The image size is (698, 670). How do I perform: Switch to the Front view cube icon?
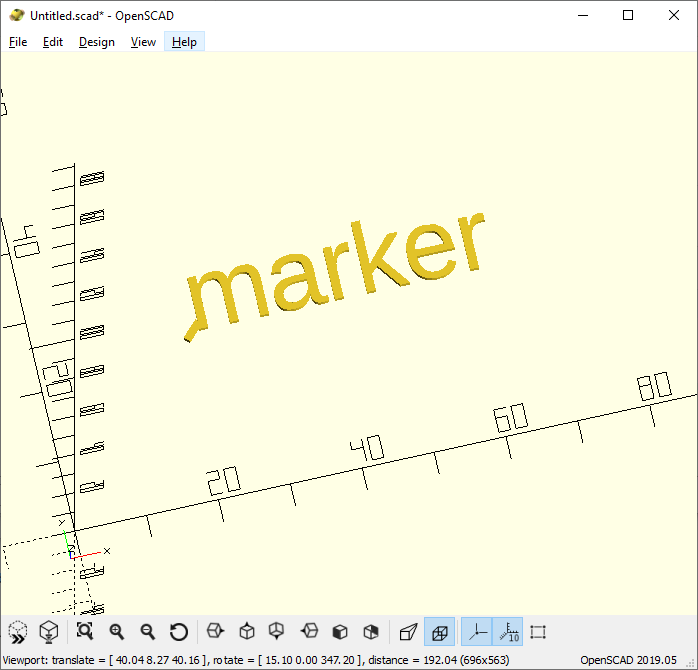(x=340, y=631)
